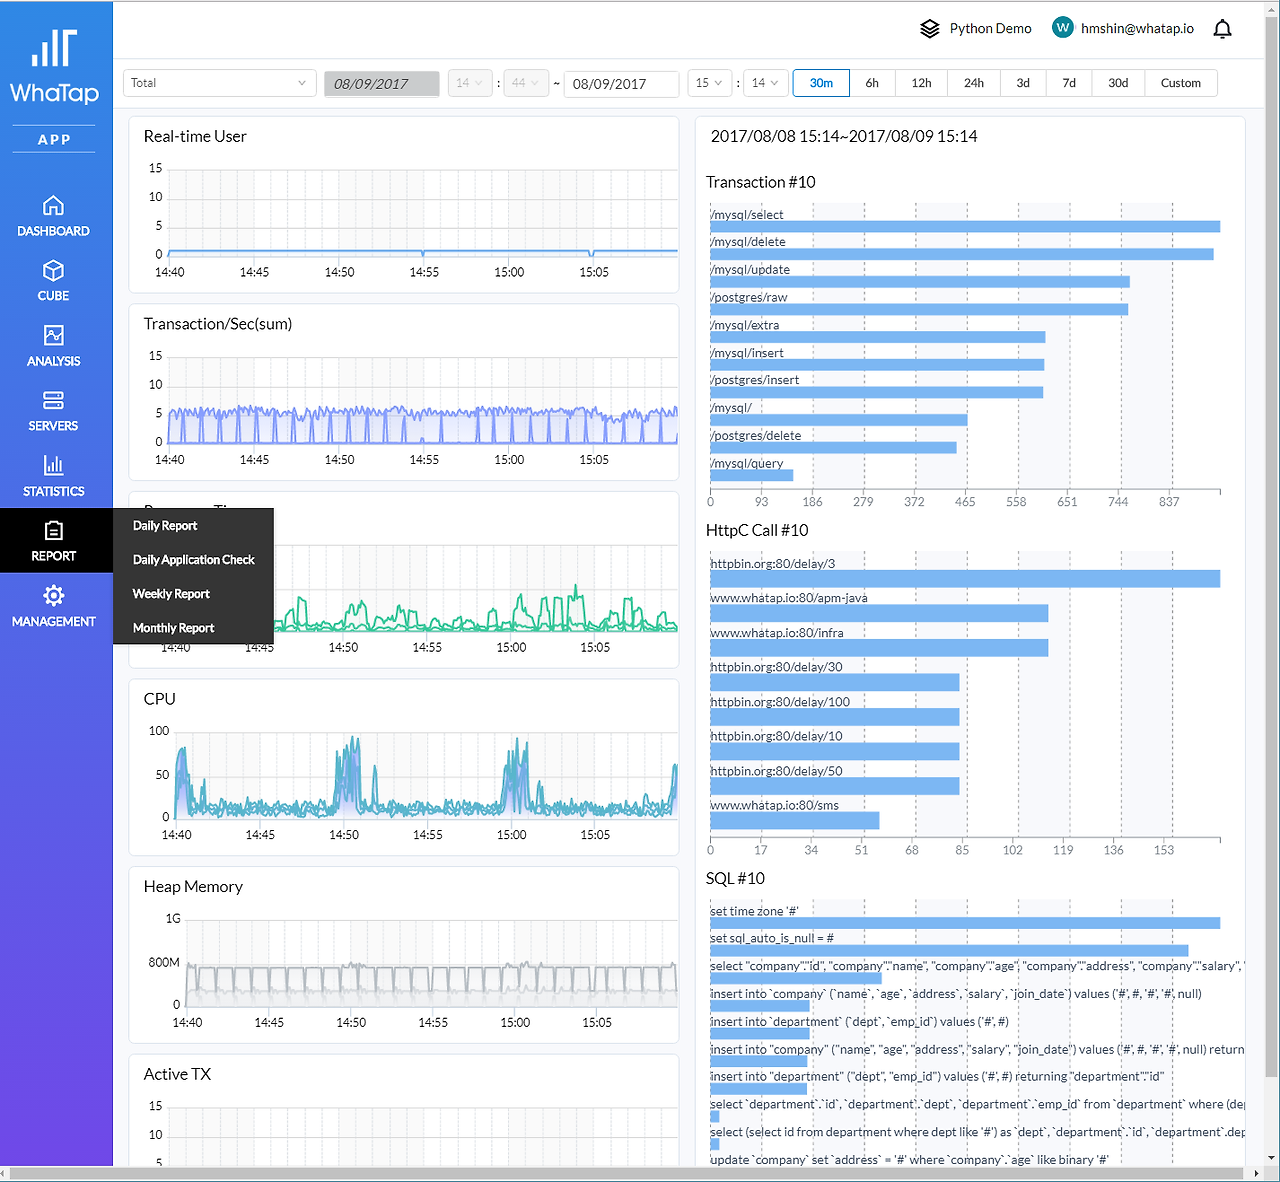Open the start minute dropdown showing 44

[526, 83]
